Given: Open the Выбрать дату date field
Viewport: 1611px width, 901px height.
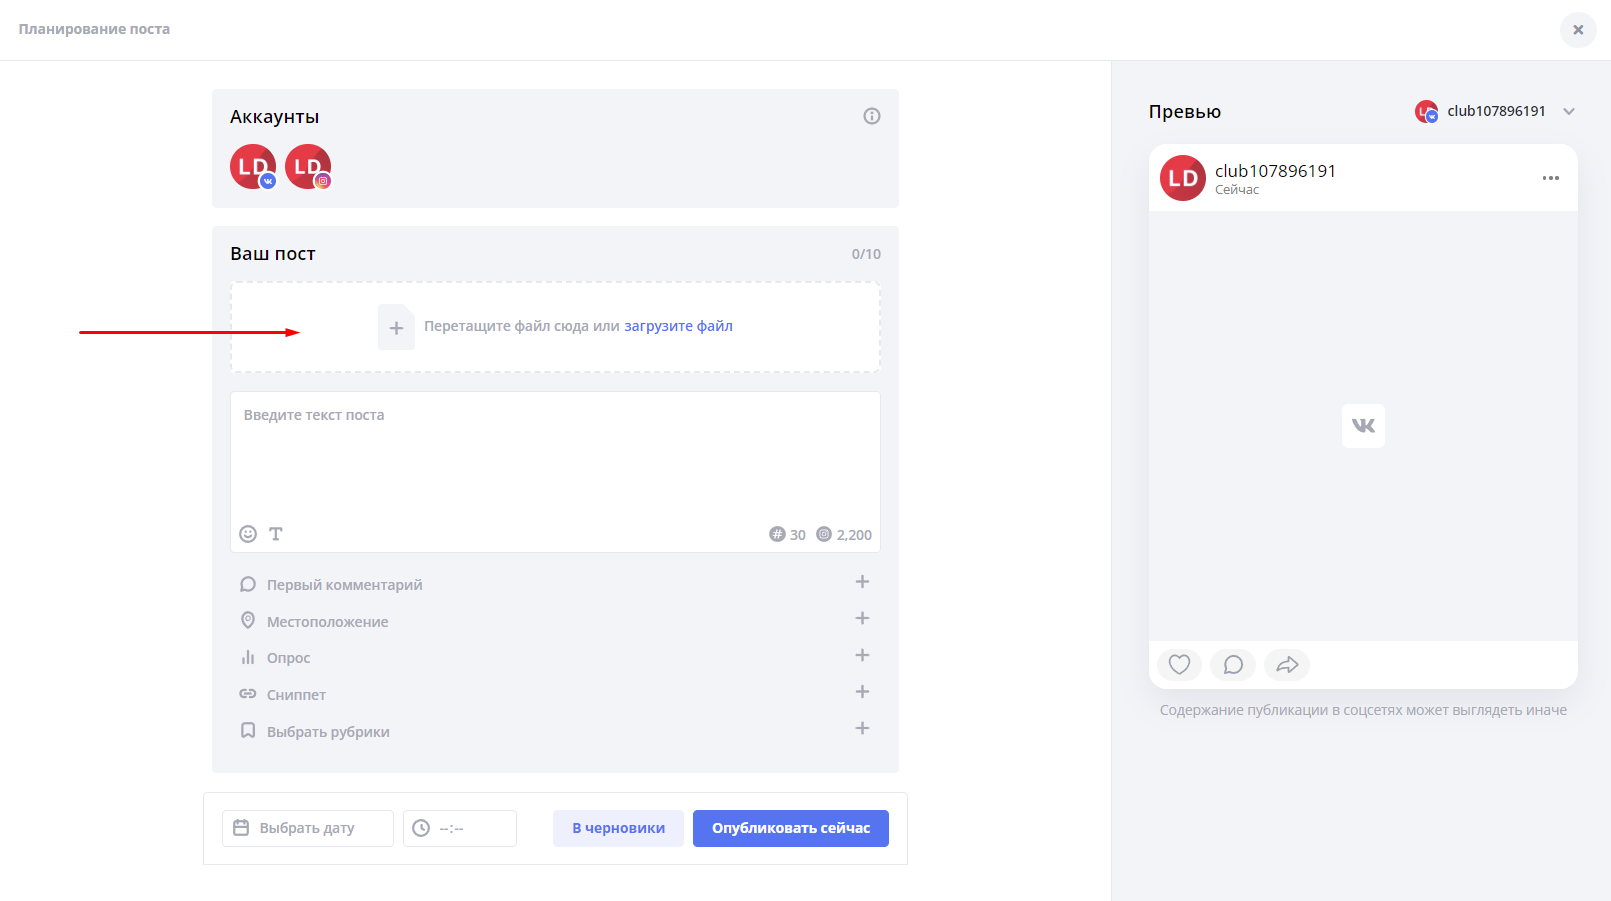Looking at the screenshot, I should (x=308, y=828).
